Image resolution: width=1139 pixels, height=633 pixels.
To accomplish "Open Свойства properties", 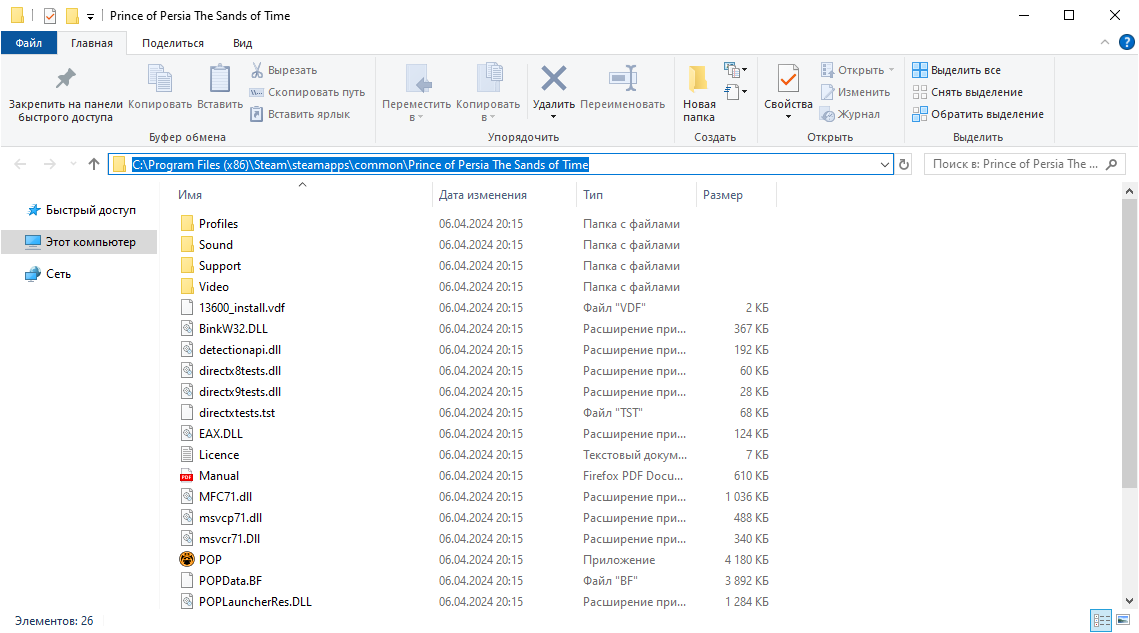I will (x=788, y=92).
